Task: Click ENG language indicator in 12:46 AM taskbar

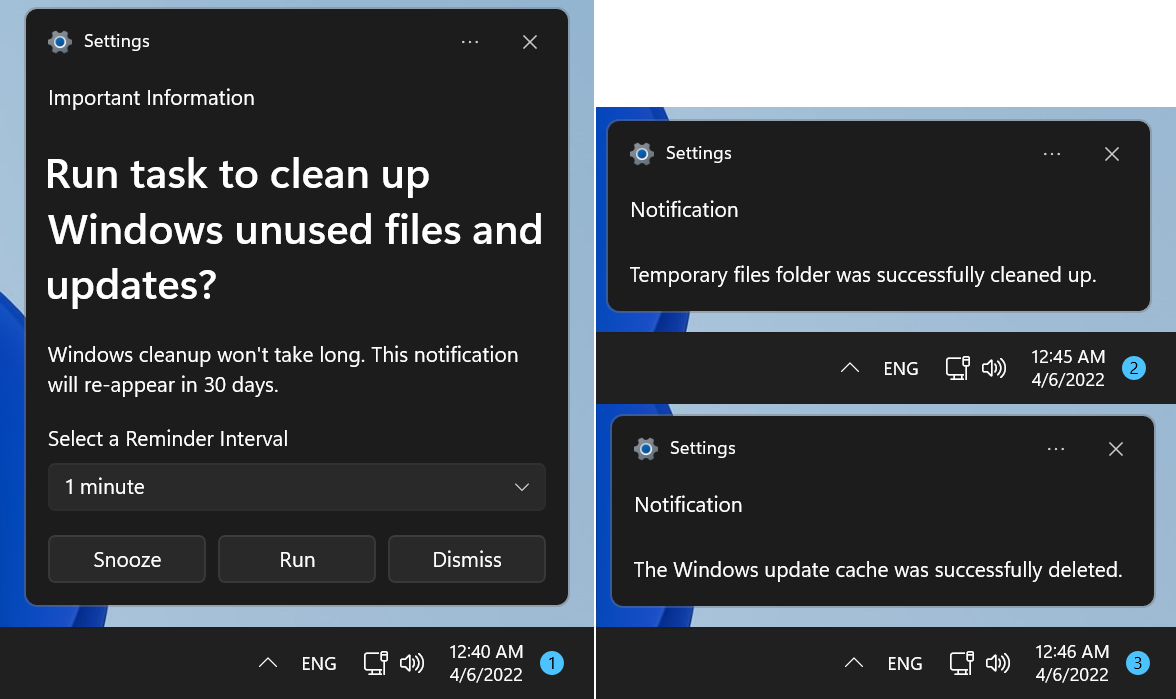Action: coord(904,664)
